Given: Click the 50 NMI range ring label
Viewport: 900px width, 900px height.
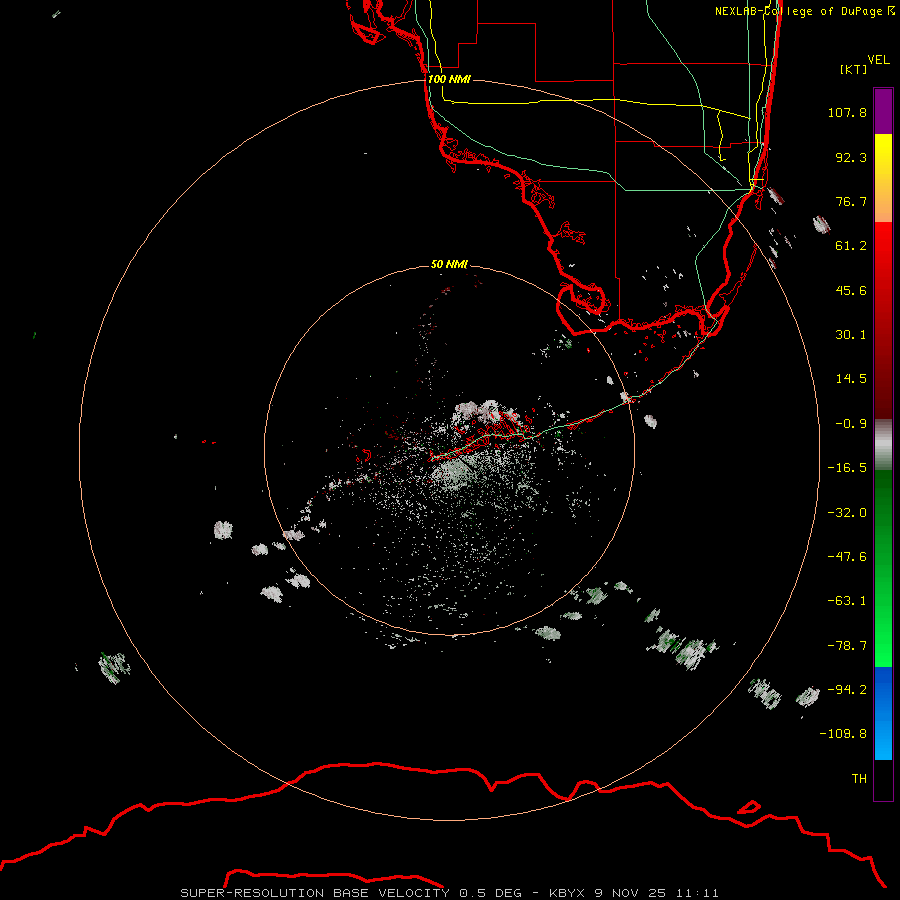Looking at the screenshot, I should [449, 264].
